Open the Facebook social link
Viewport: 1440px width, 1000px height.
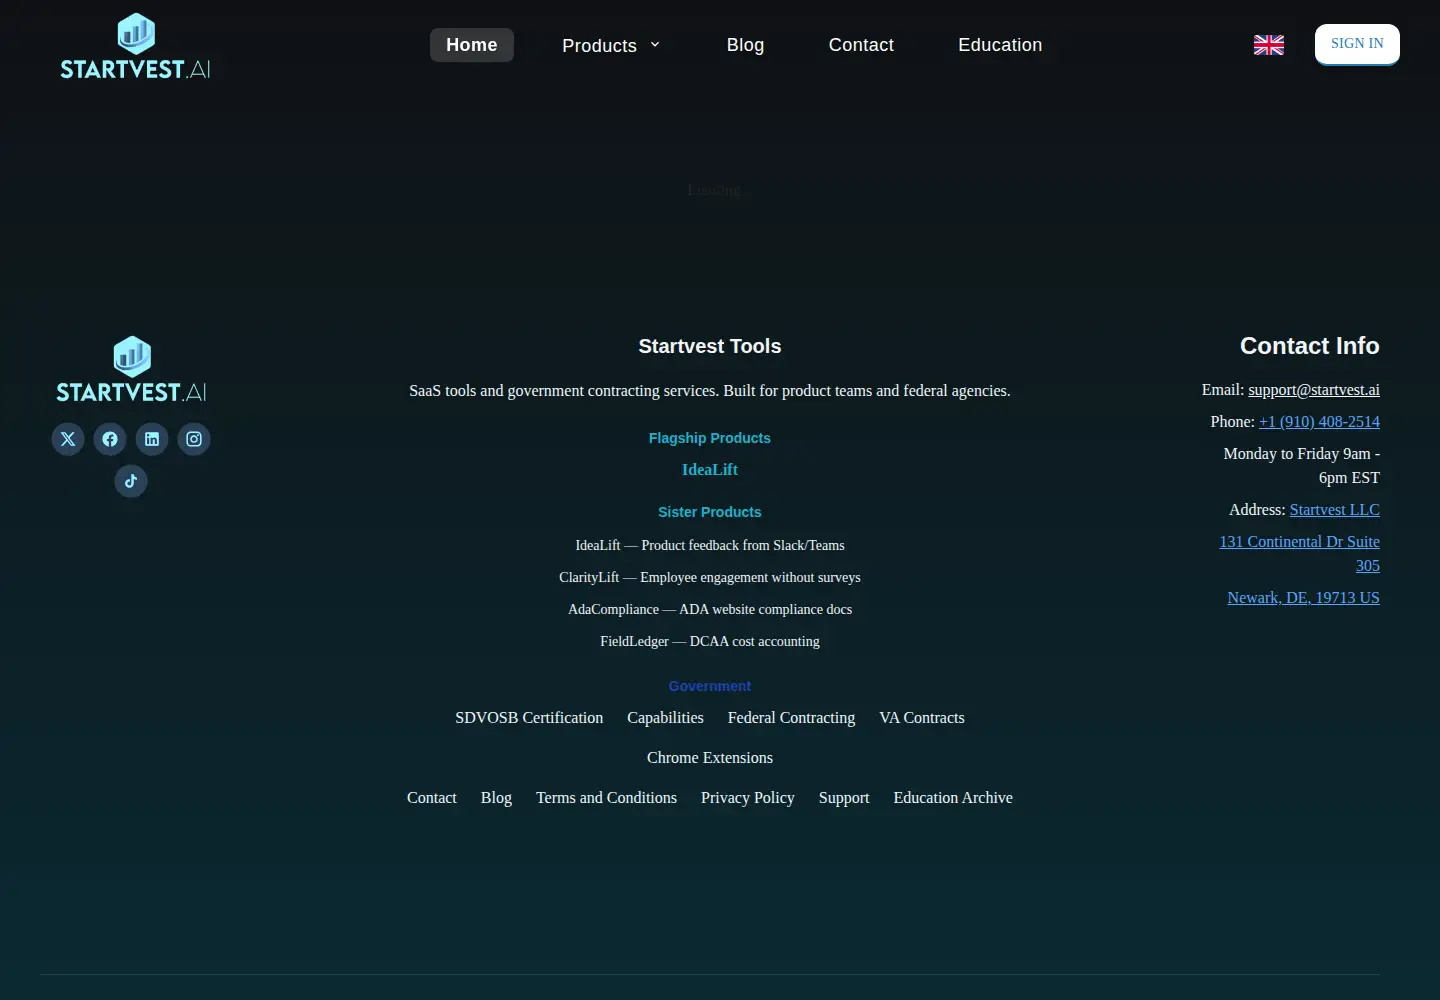pos(110,439)
